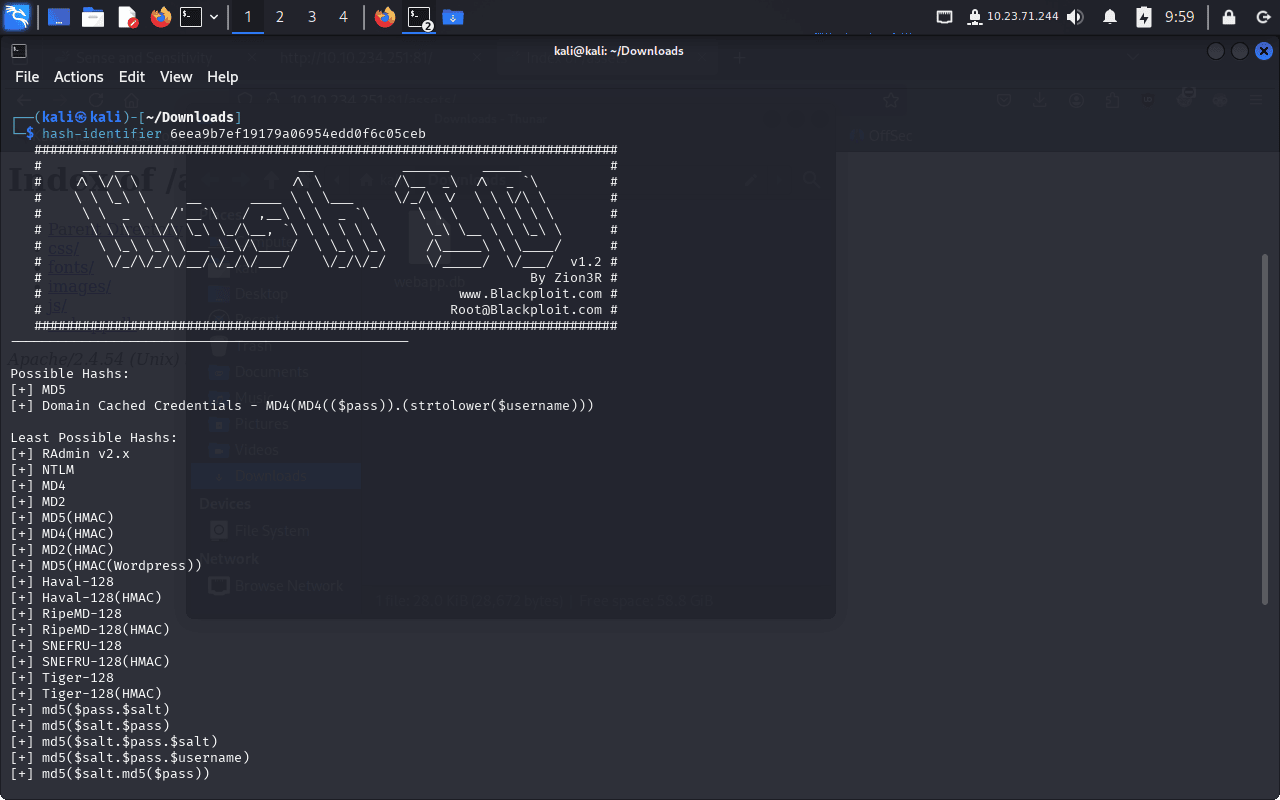Screen dimensions: 1280x800
Task: Open the View menu
Action: click(x=176, y=77)
